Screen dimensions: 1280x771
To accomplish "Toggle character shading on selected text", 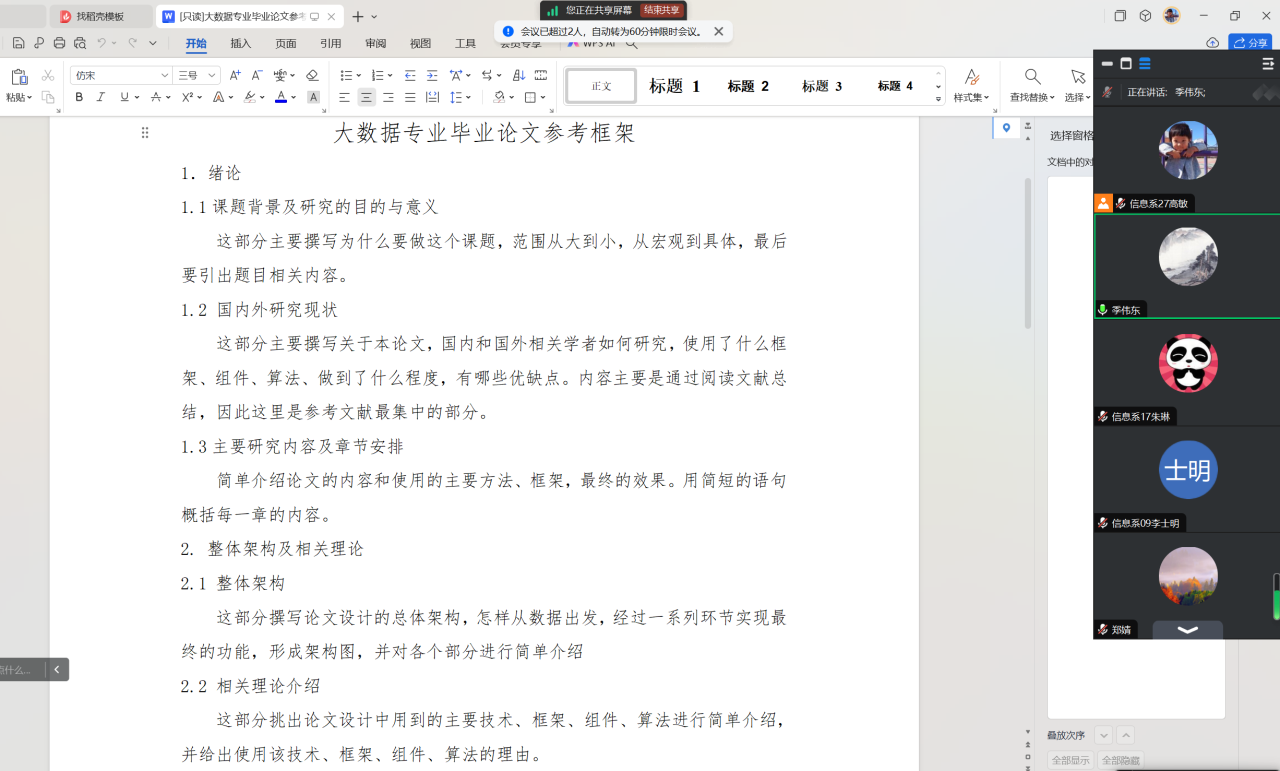I will 313,97.
